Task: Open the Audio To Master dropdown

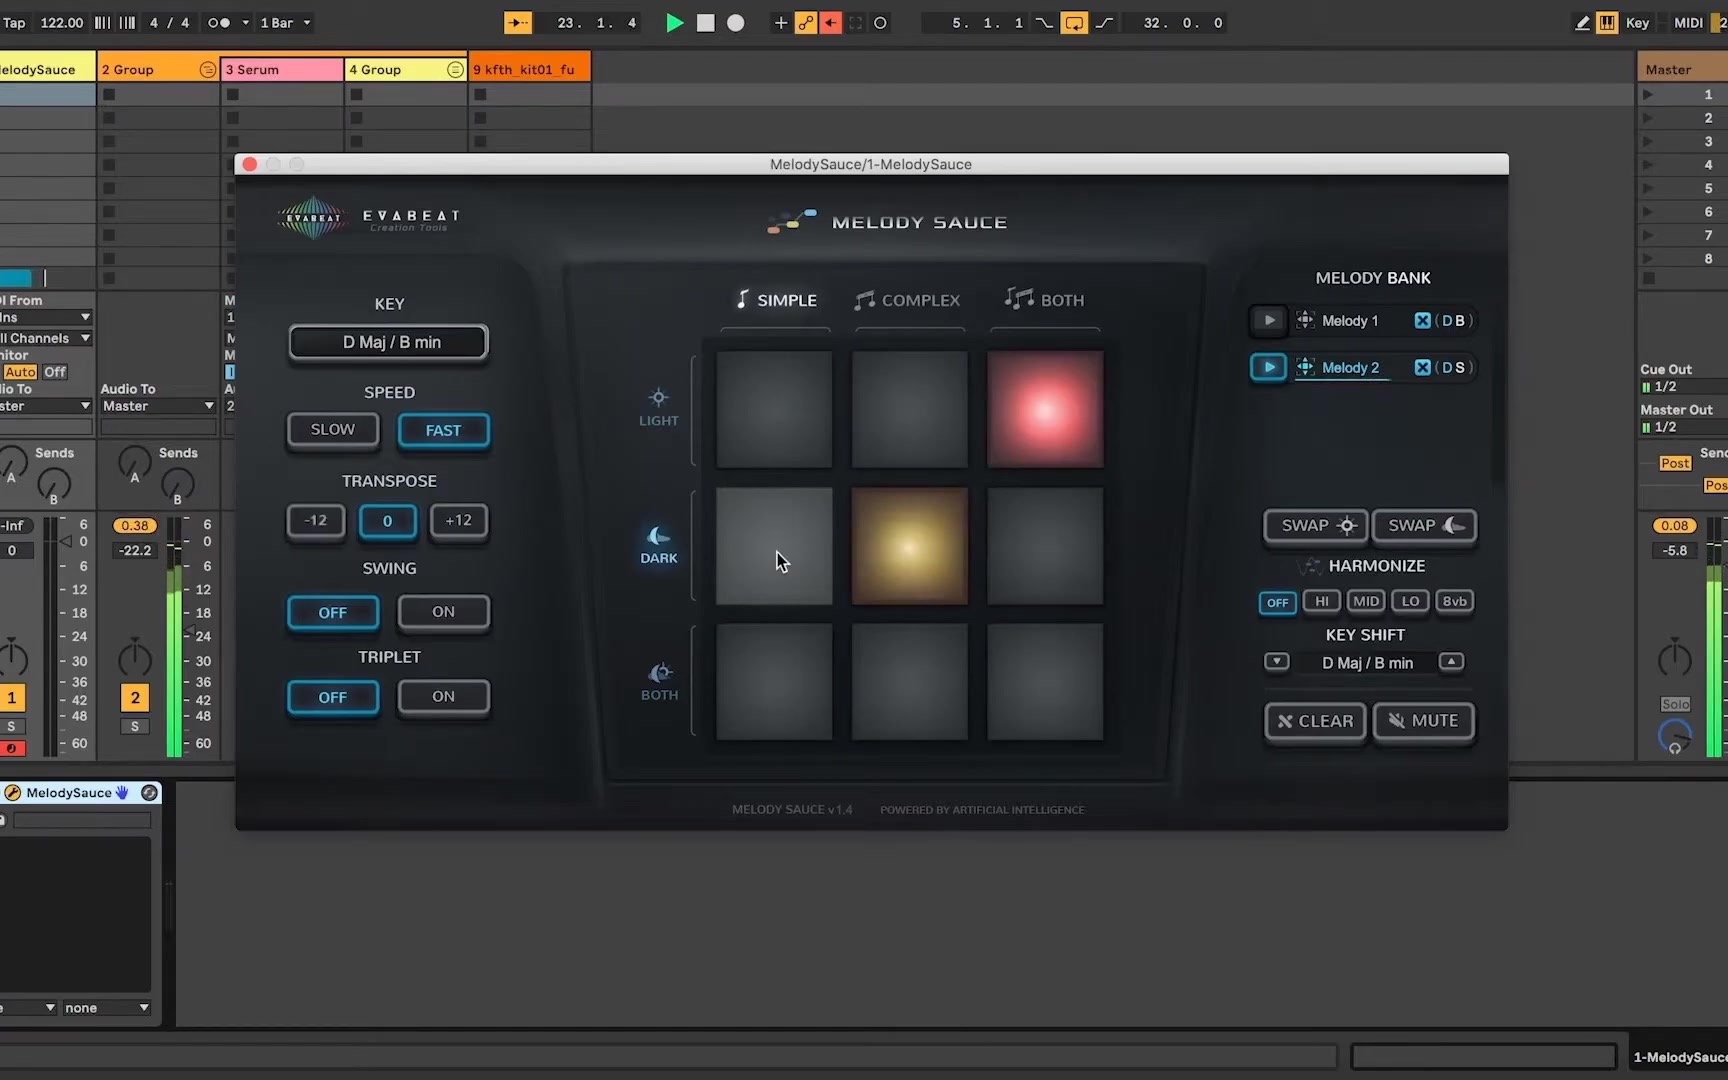Action: coord(159,406)
